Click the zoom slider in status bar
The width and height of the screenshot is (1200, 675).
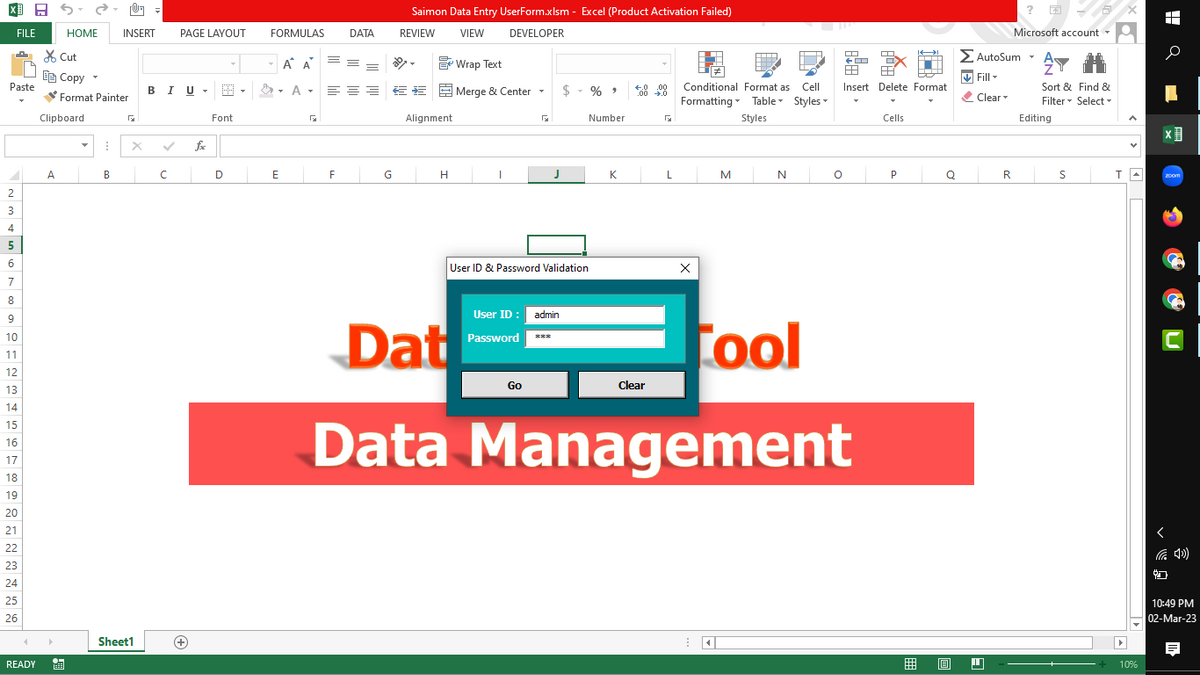click(1052, 664)
